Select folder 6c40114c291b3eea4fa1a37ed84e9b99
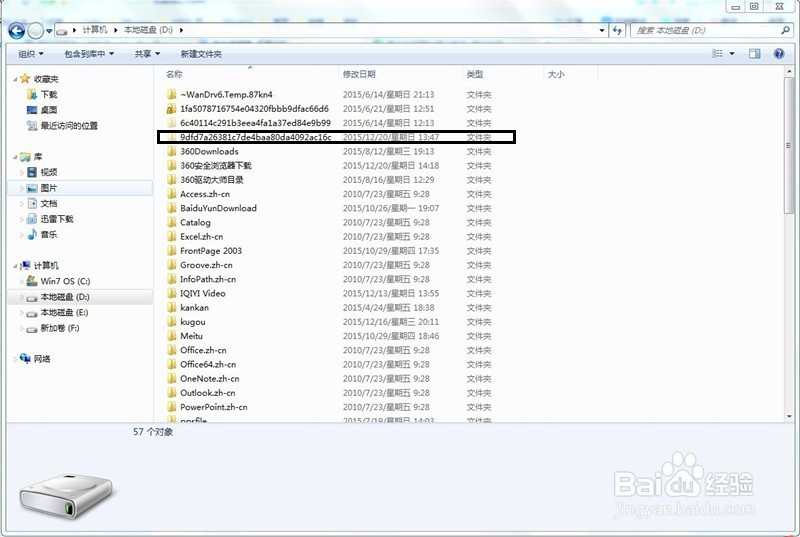The image size is (800, 537). pos(255,123)
